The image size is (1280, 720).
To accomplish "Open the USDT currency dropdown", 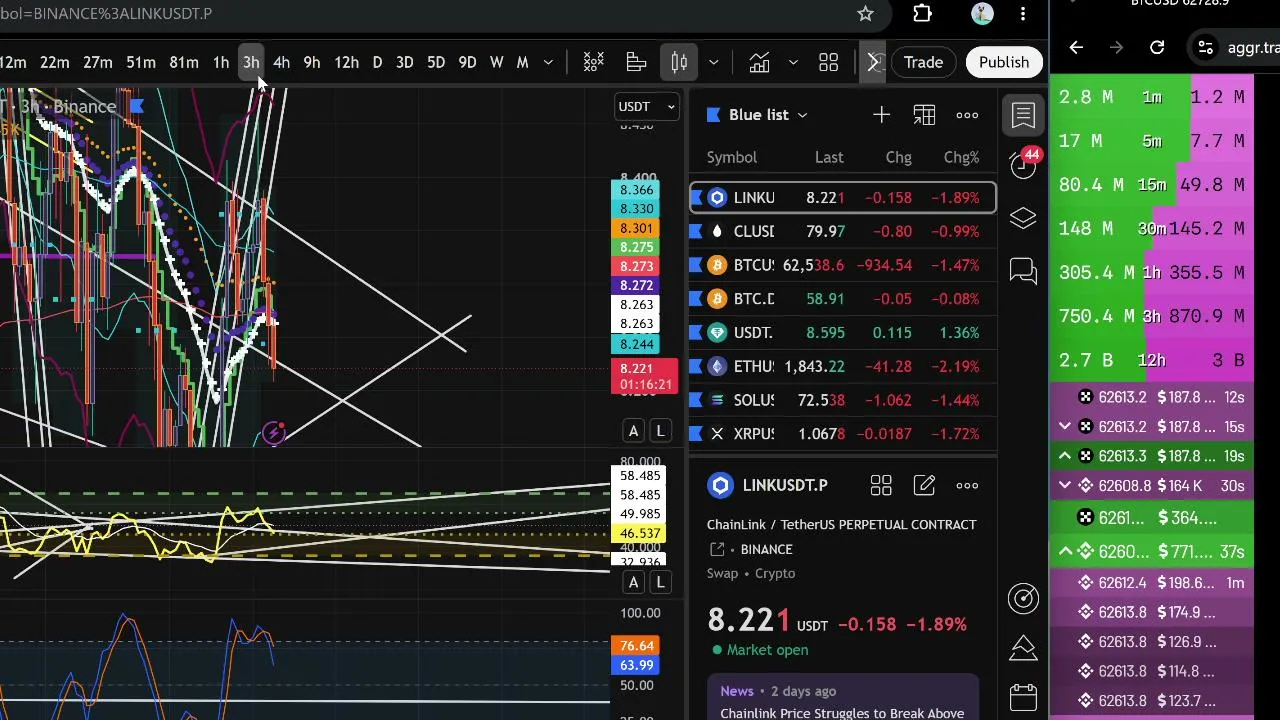I will click(647, 106).
